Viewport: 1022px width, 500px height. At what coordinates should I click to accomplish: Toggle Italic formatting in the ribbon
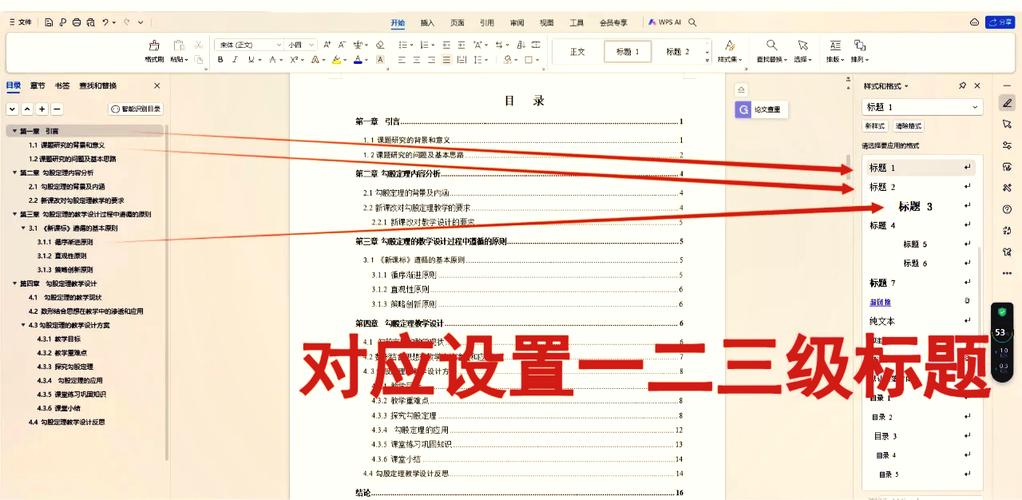click(235, 60)
